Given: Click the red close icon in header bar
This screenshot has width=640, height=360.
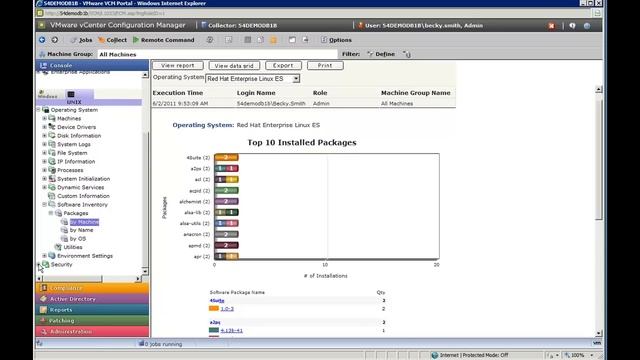Looking at the screenshot, I should [551, 26].
